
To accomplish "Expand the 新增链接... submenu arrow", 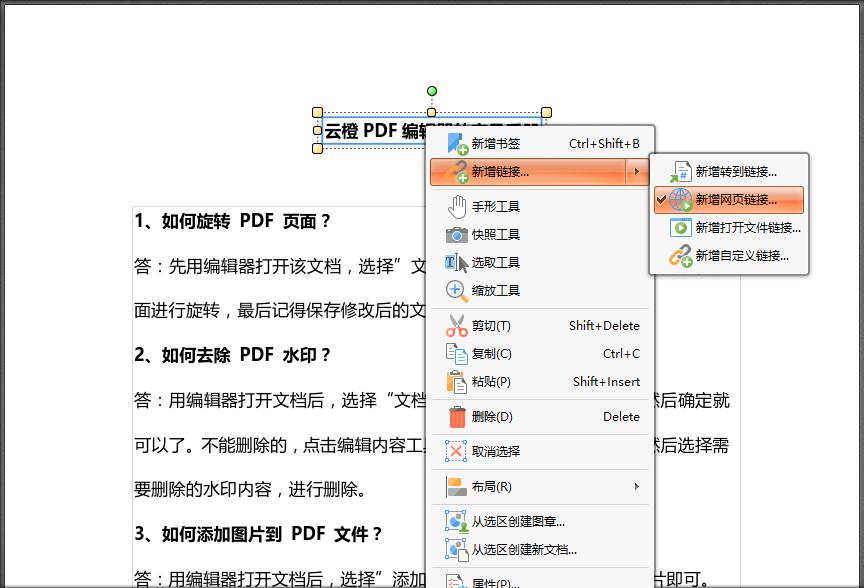I will point(637,172).
